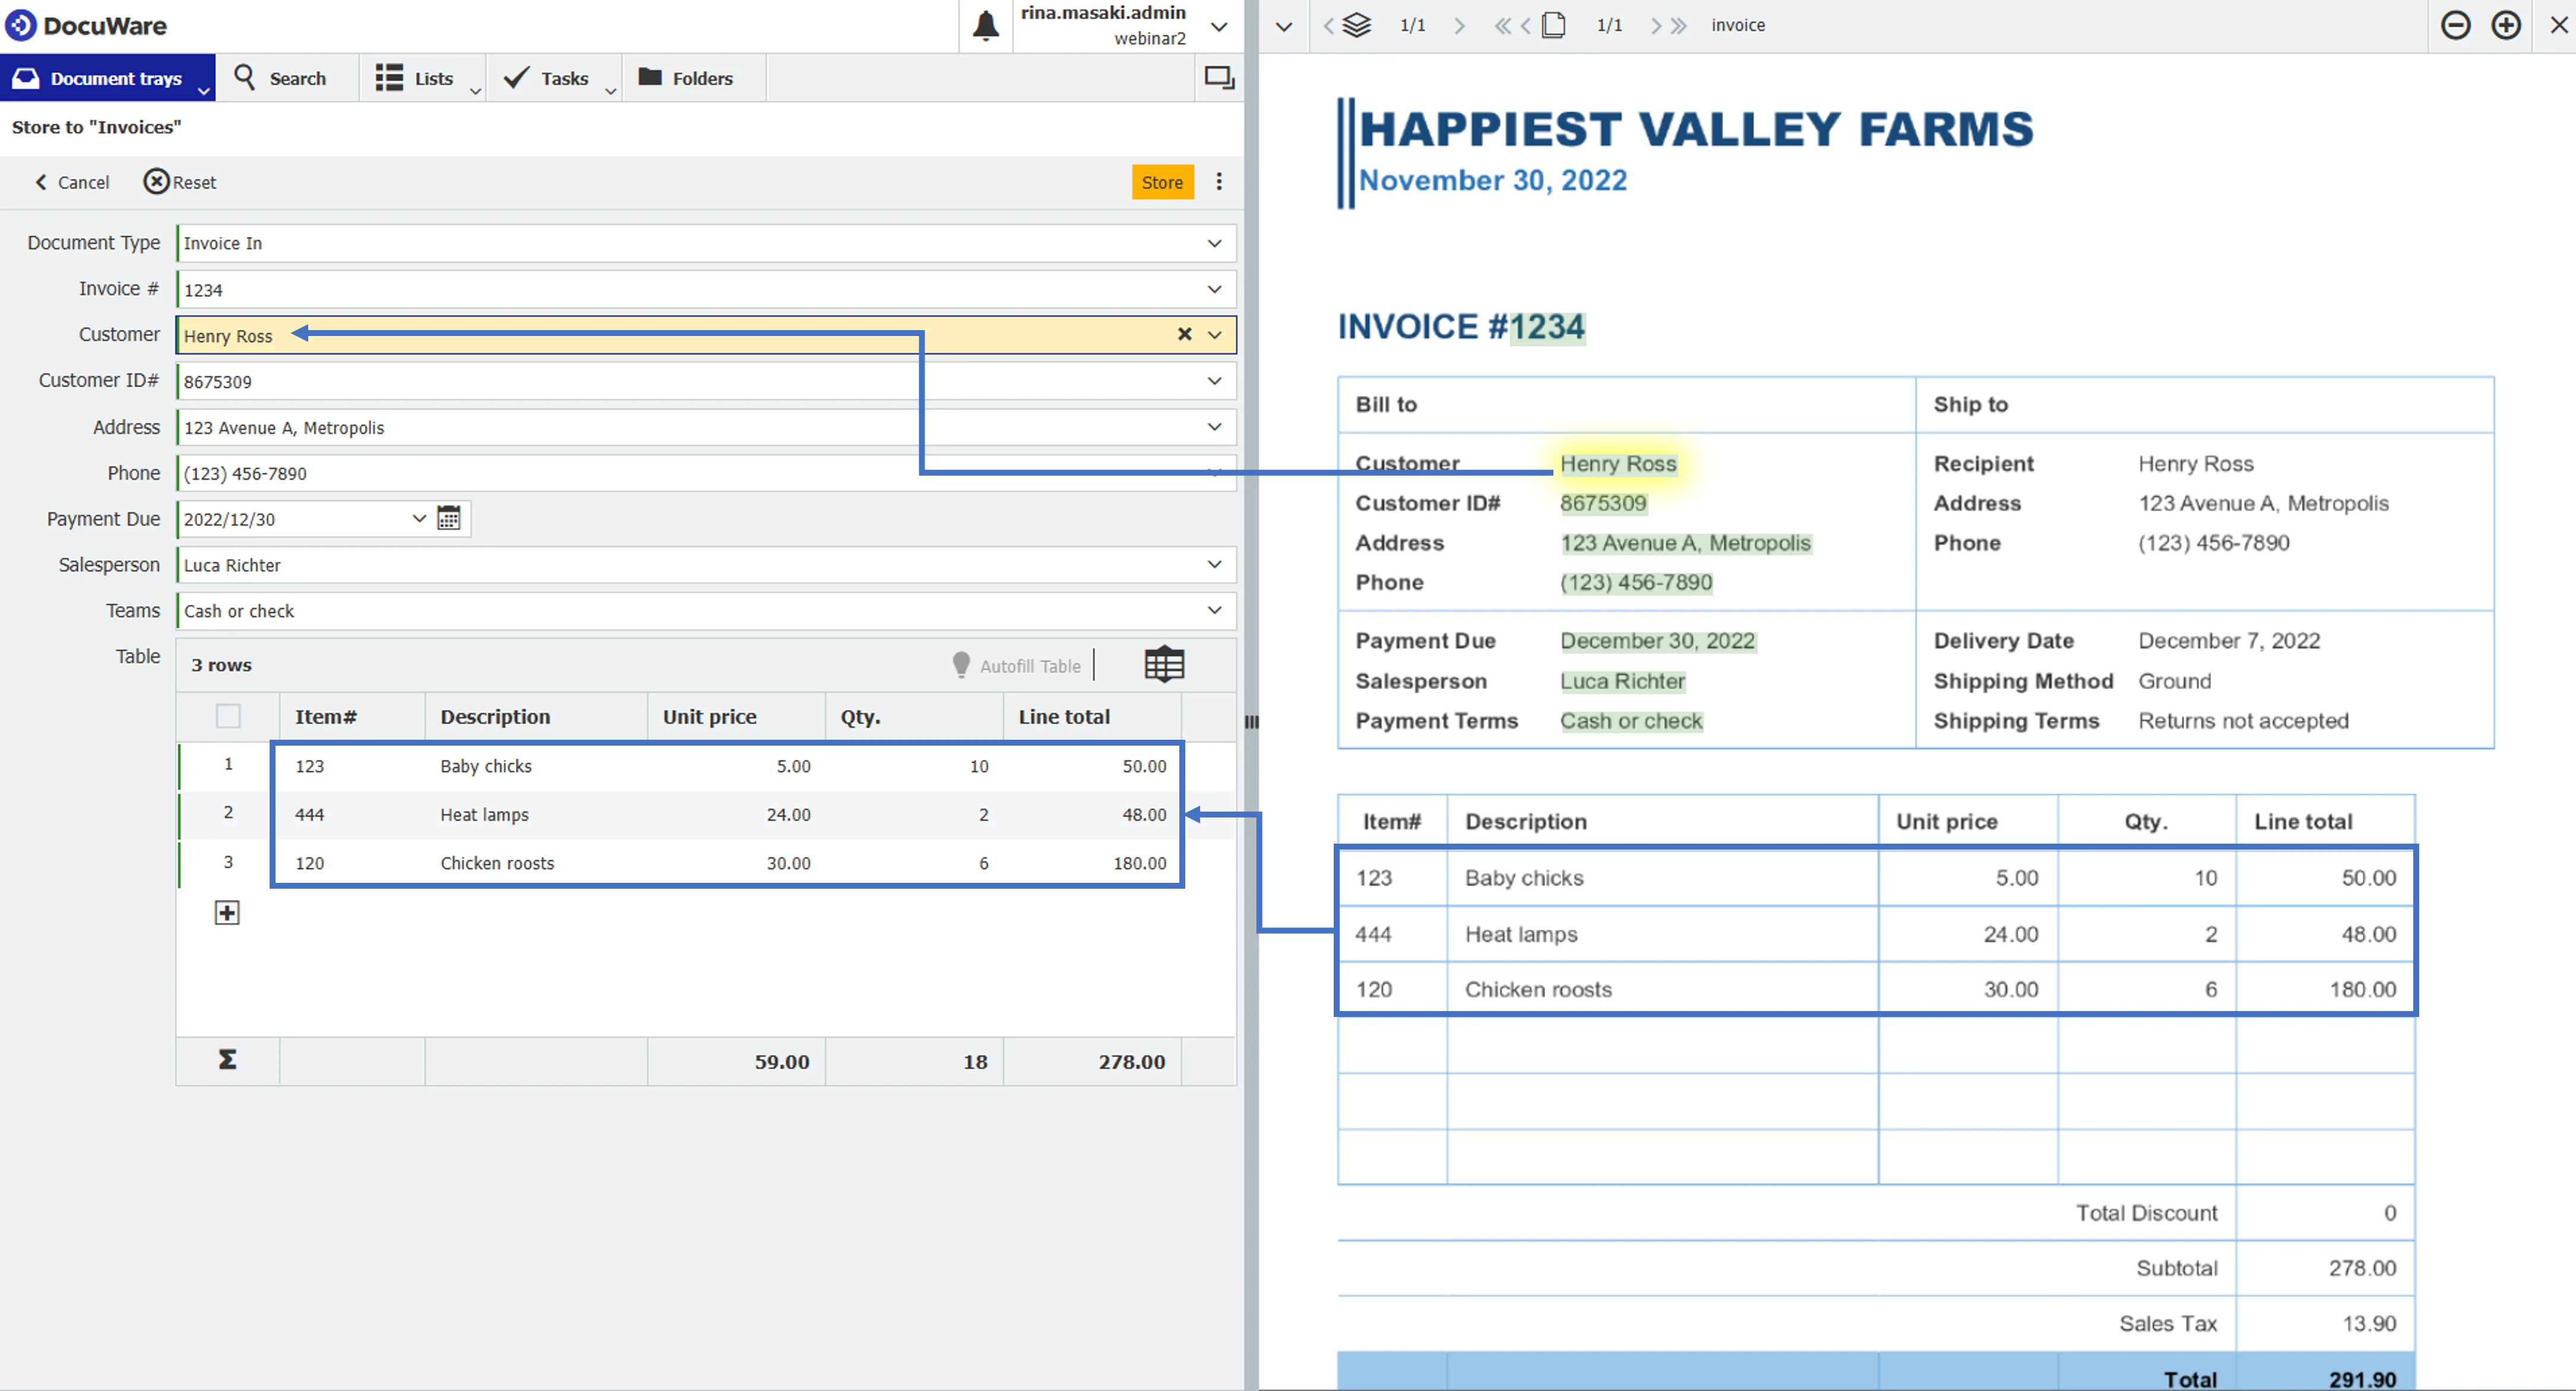Click the notification bell icon

[985, 25]
